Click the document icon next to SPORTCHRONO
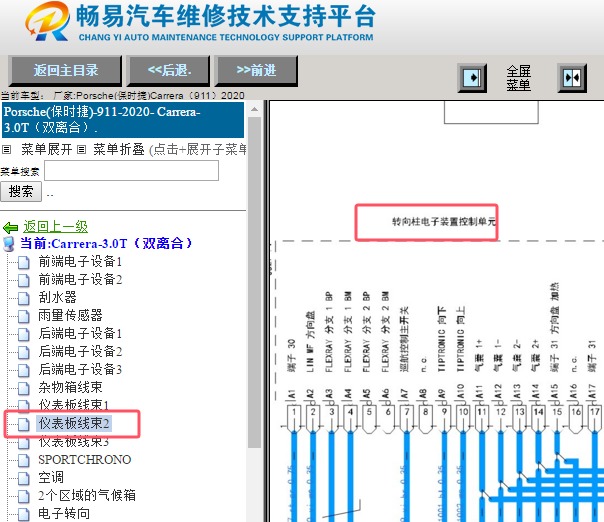Image resolution: width=604 pixels, height=522 pixels. point(23,460)
